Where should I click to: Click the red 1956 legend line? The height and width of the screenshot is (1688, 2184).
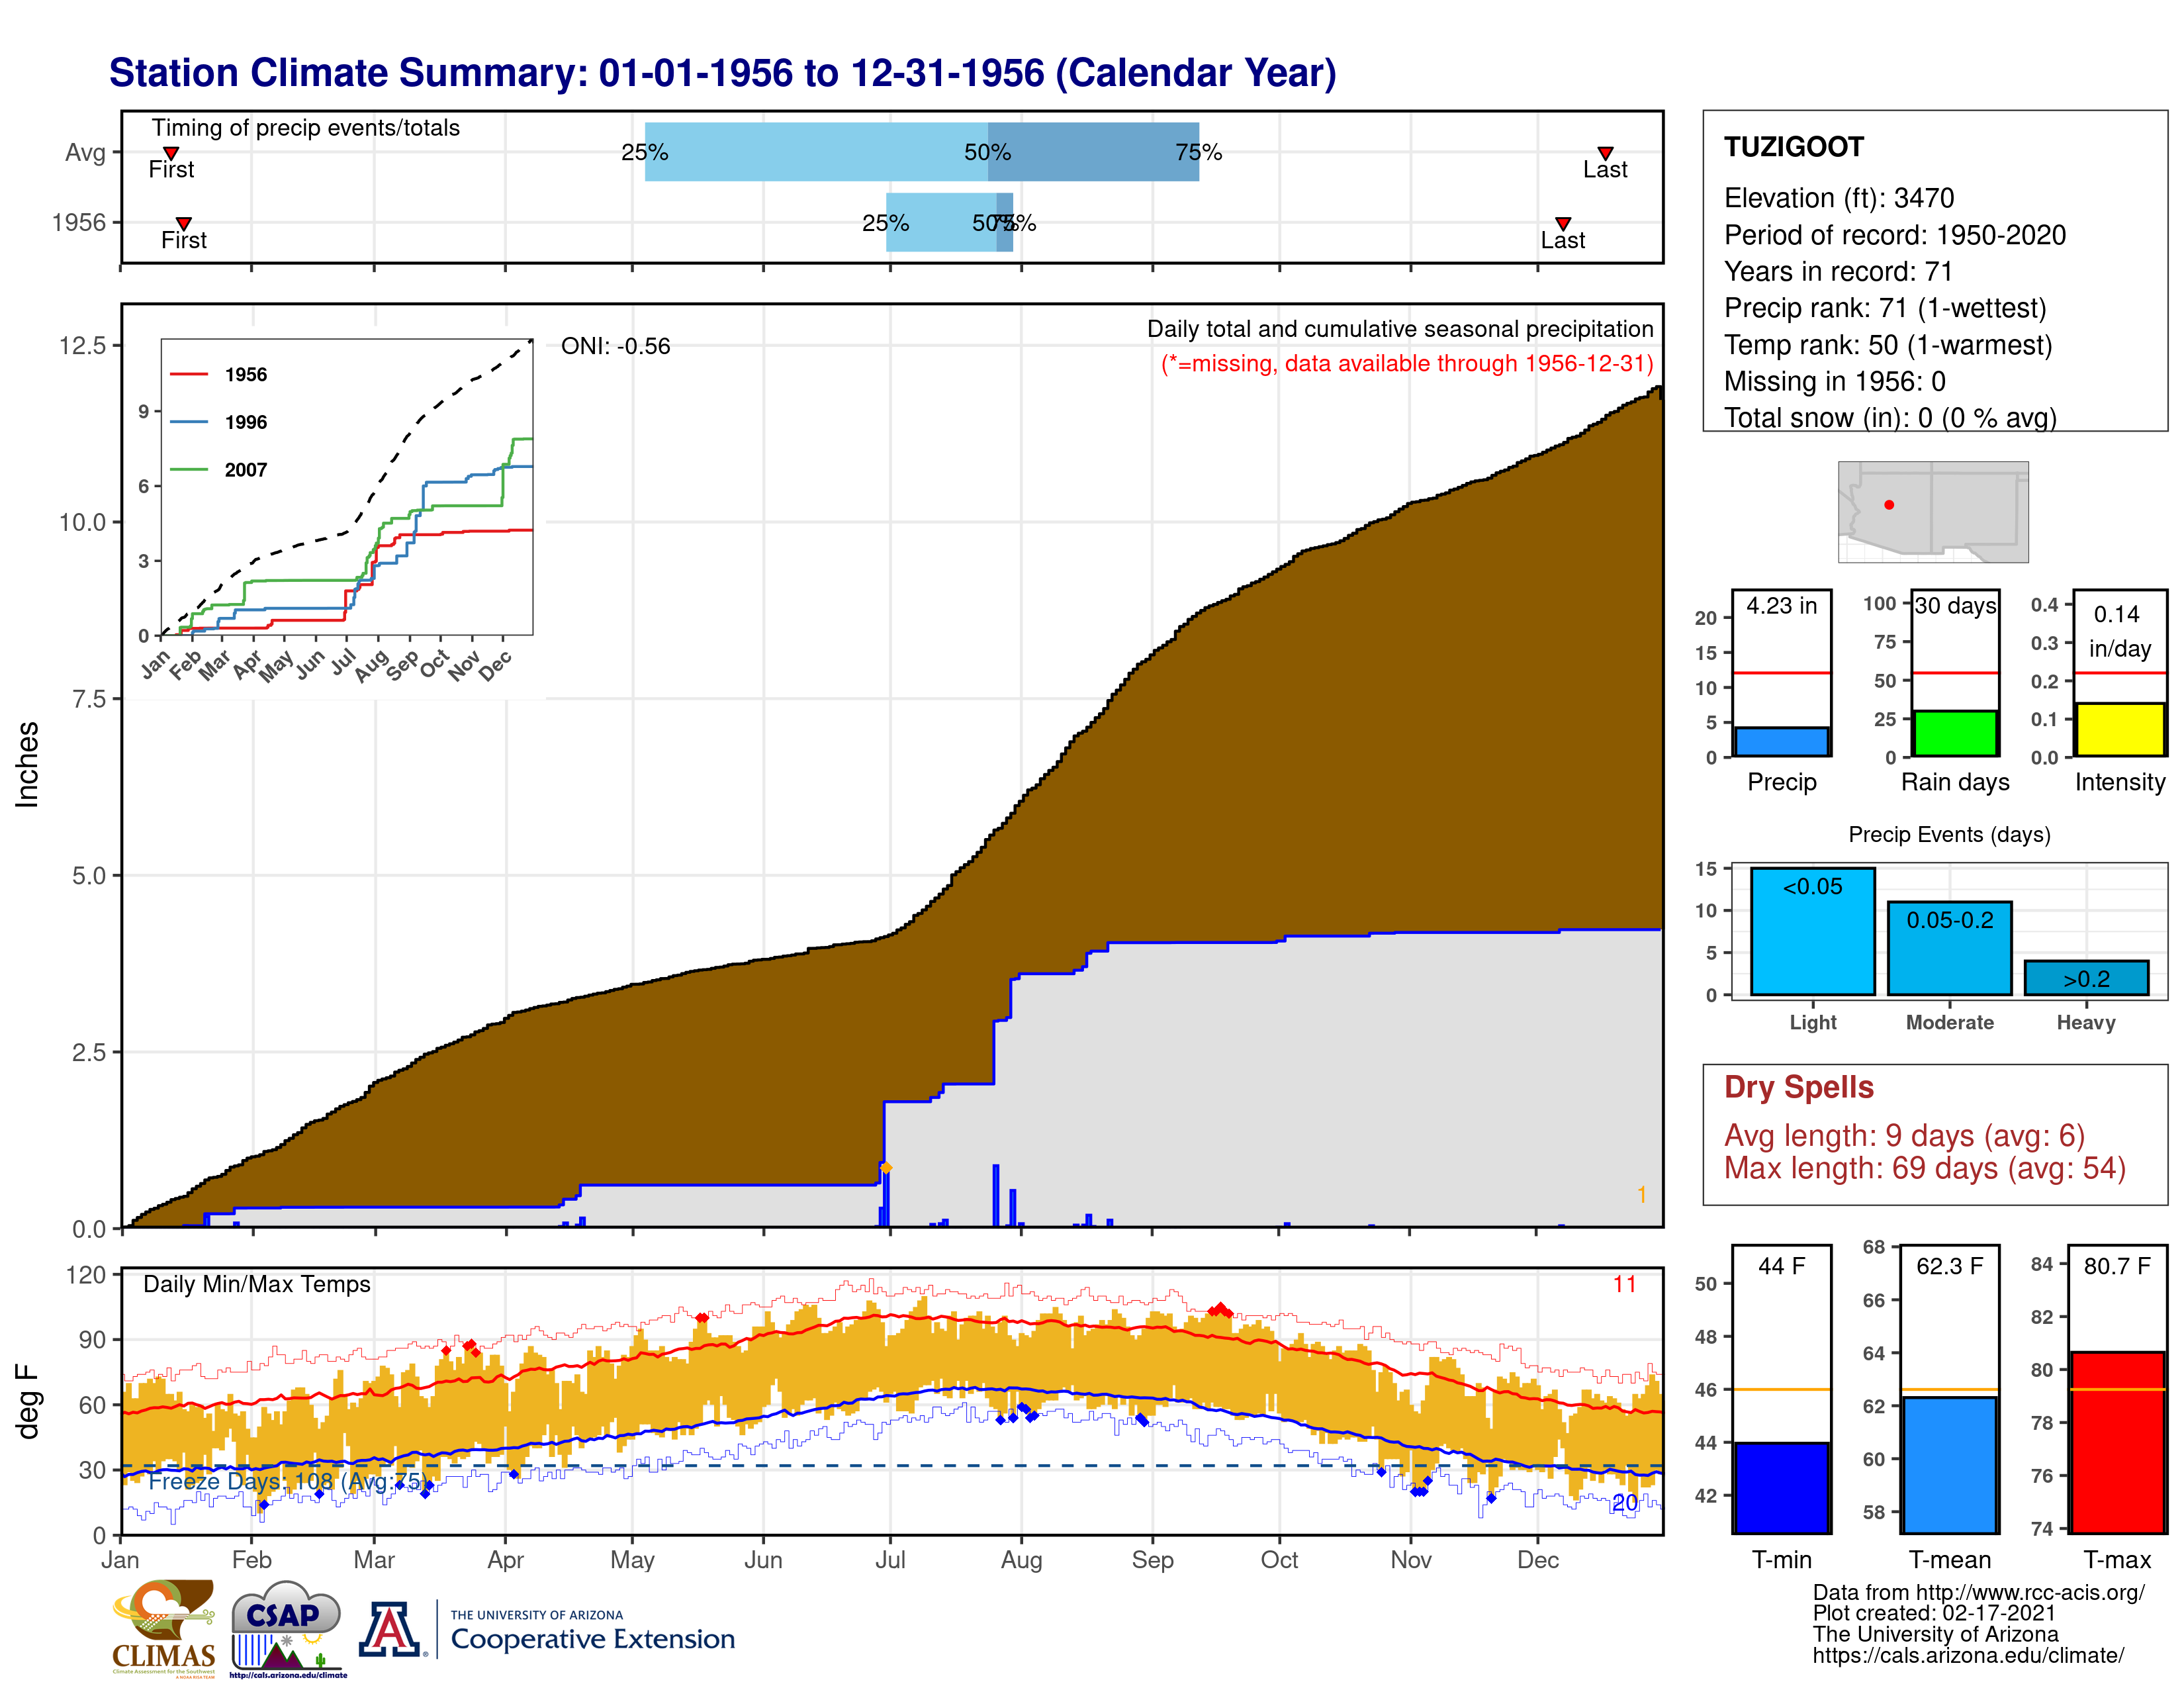pyautogui.click(x=189, y=374)
